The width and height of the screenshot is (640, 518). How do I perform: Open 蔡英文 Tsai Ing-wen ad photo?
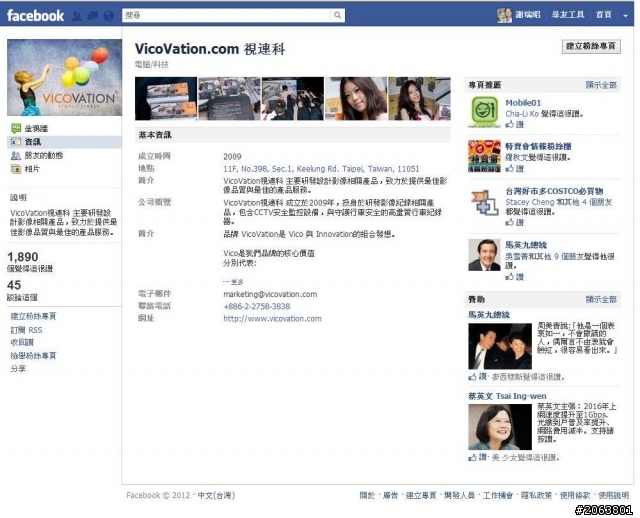point(500,427)
